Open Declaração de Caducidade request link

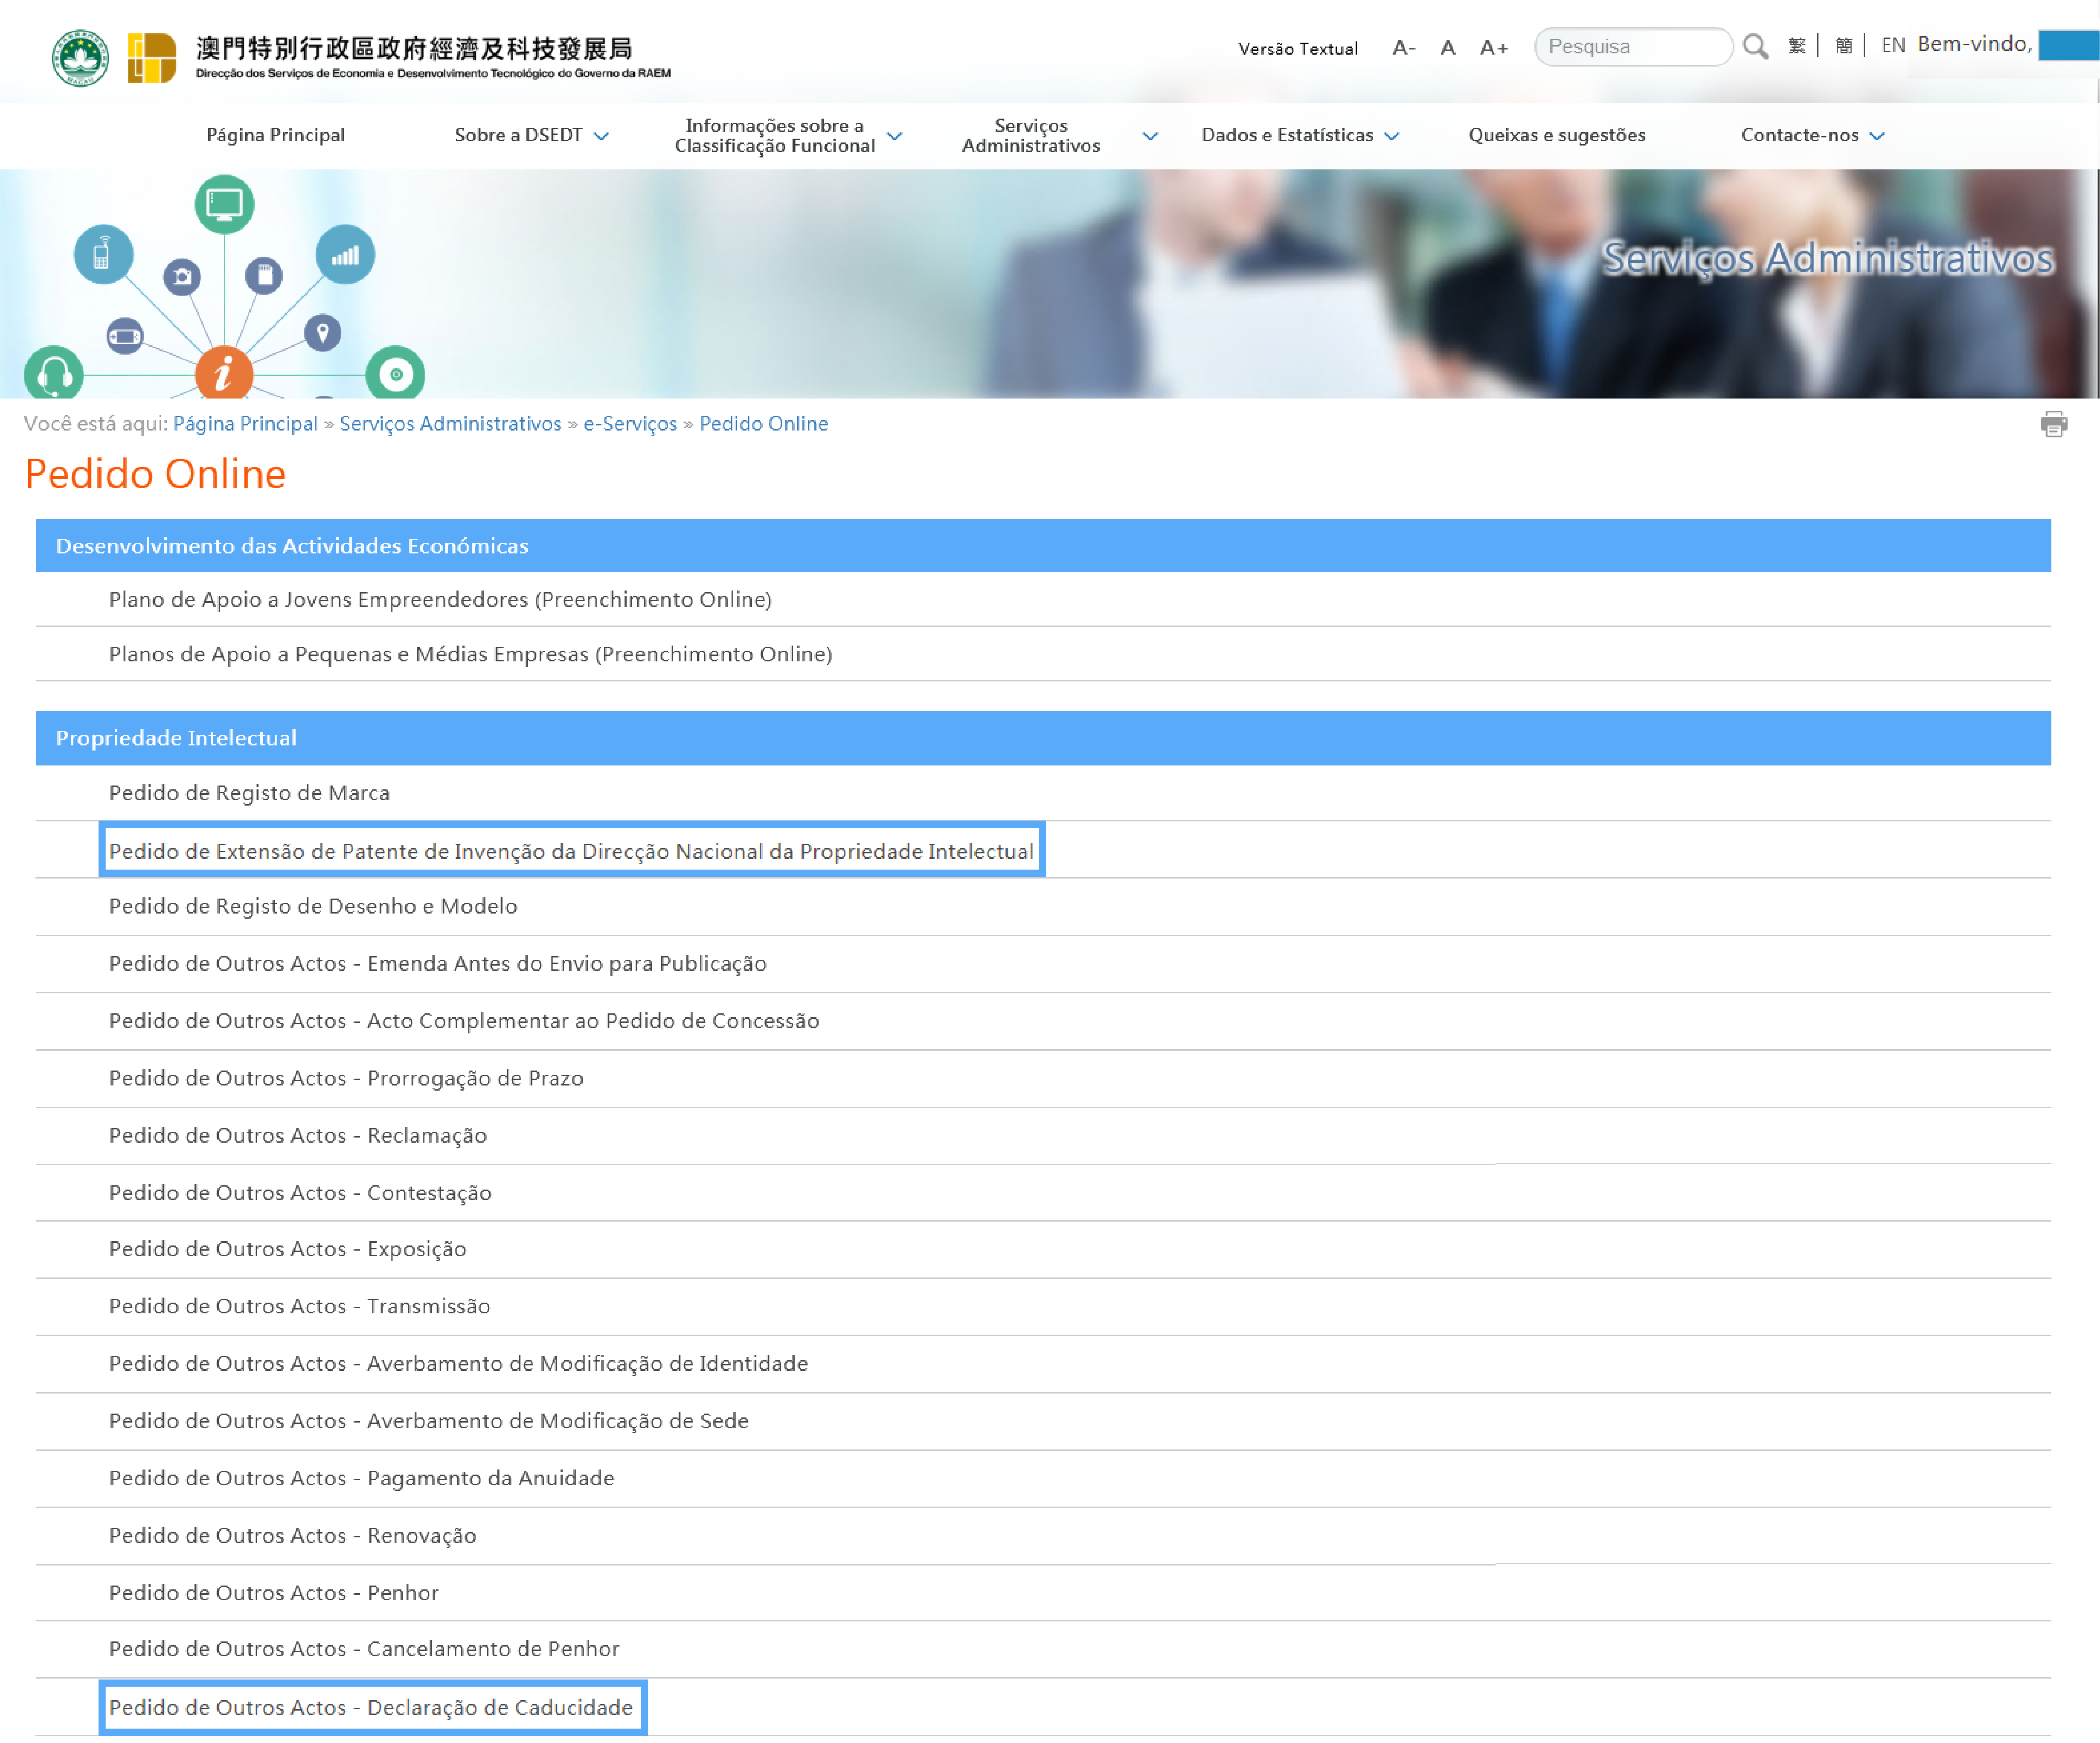click(371, 1707)
